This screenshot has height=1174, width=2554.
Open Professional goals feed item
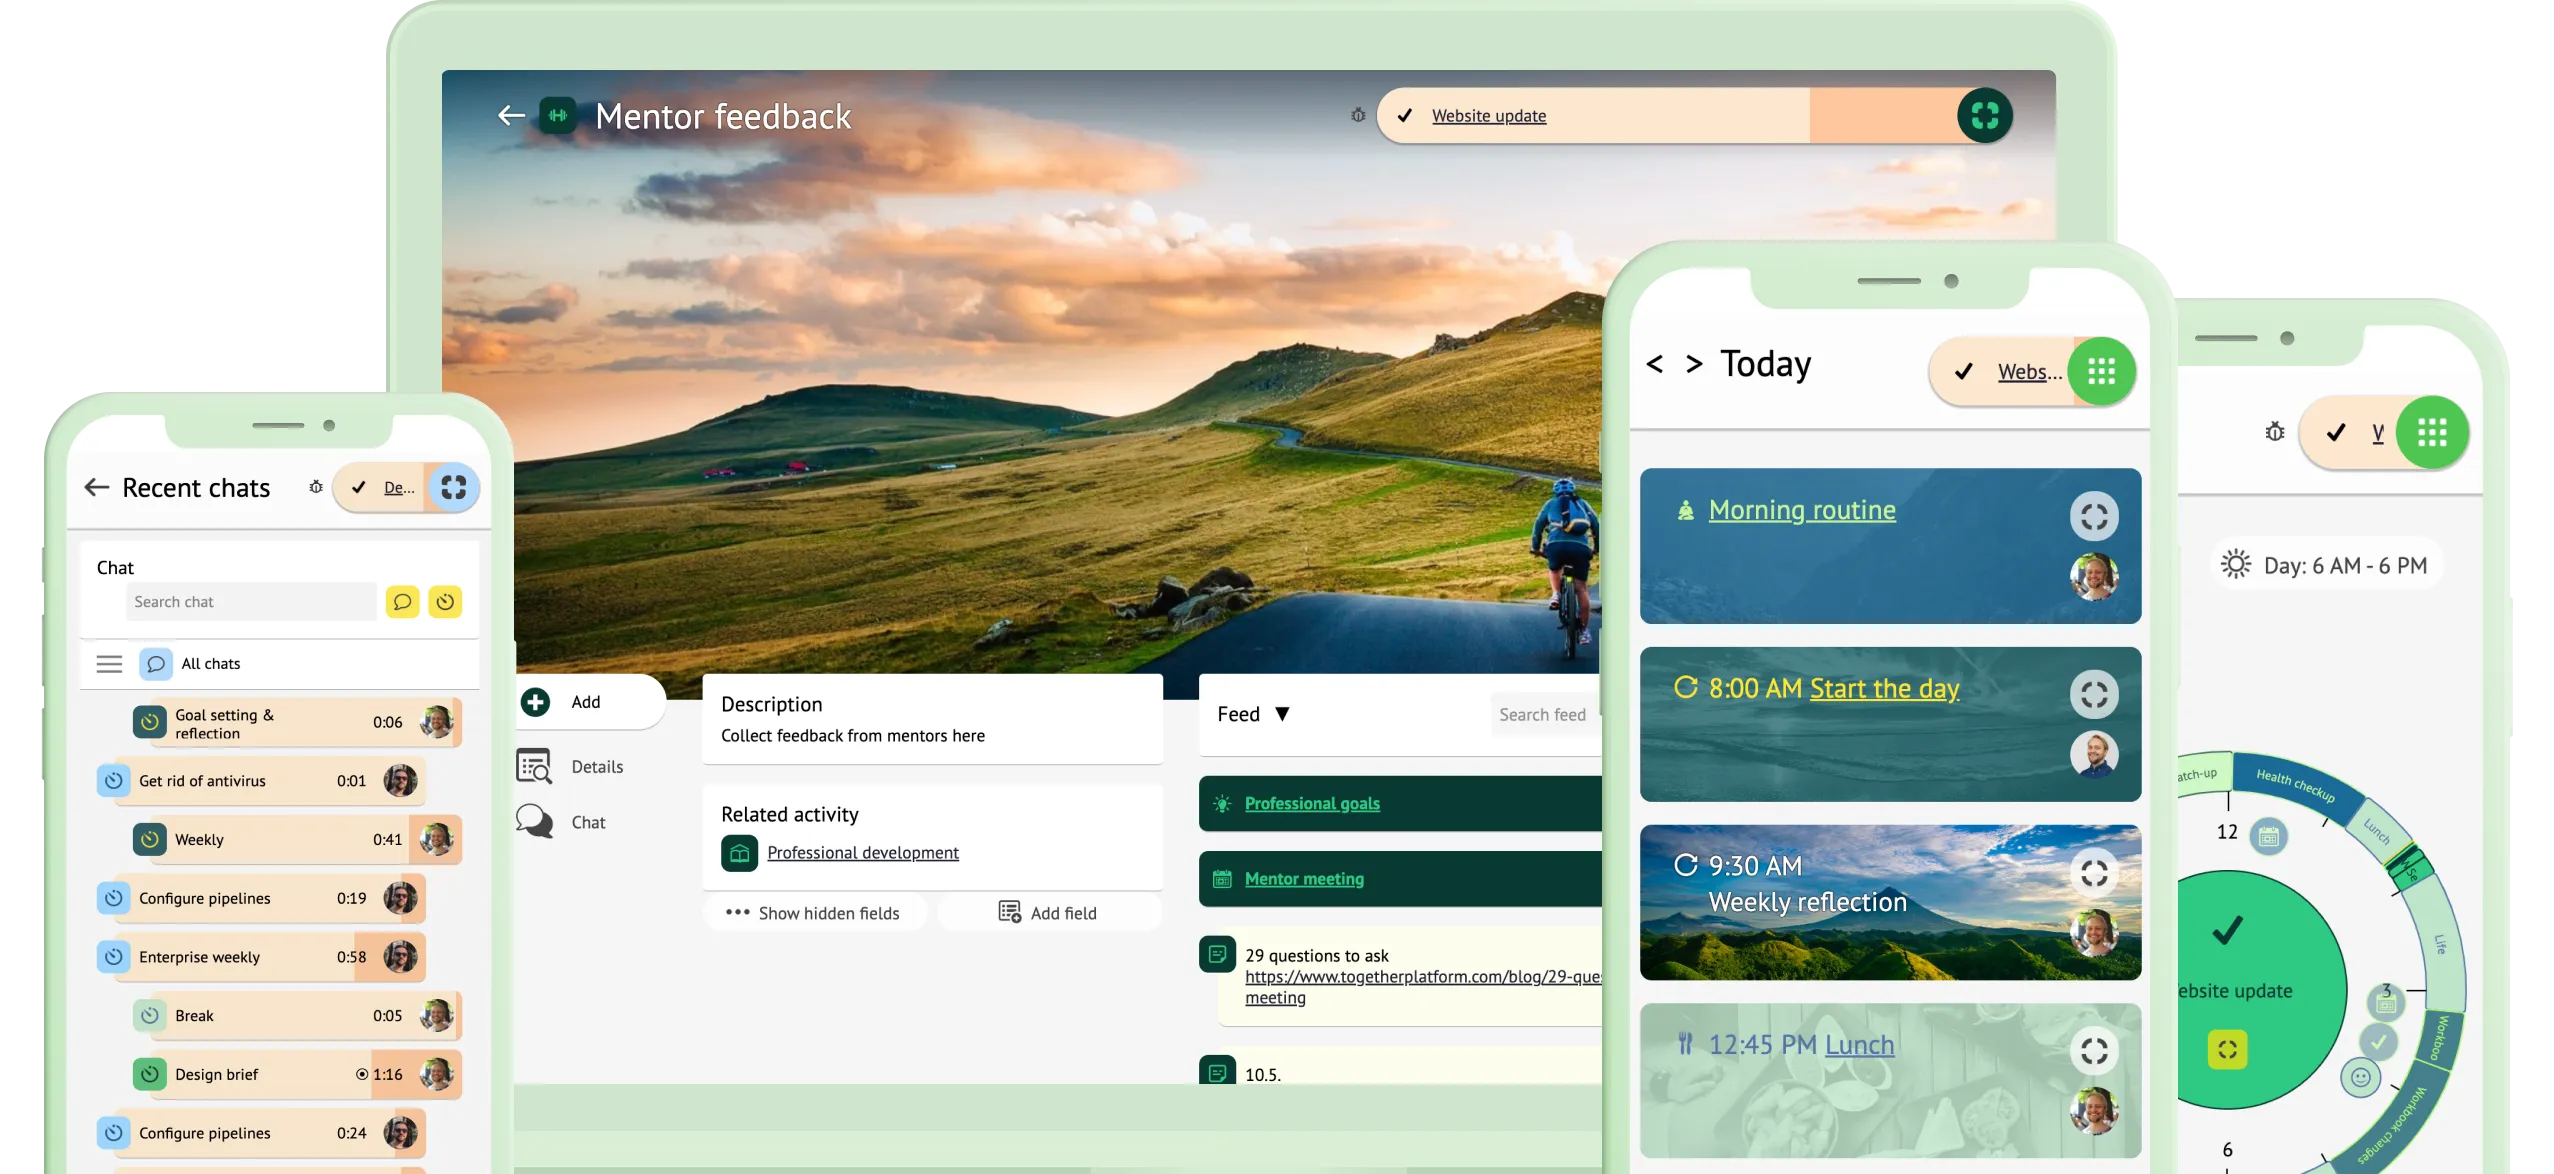pos(1311,804)
